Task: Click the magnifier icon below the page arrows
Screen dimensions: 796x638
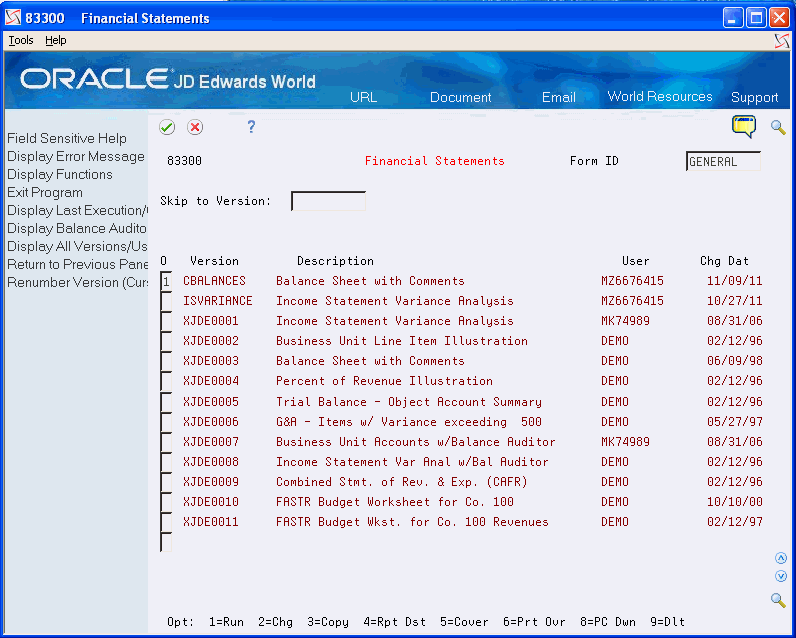Action: point(778,599)
